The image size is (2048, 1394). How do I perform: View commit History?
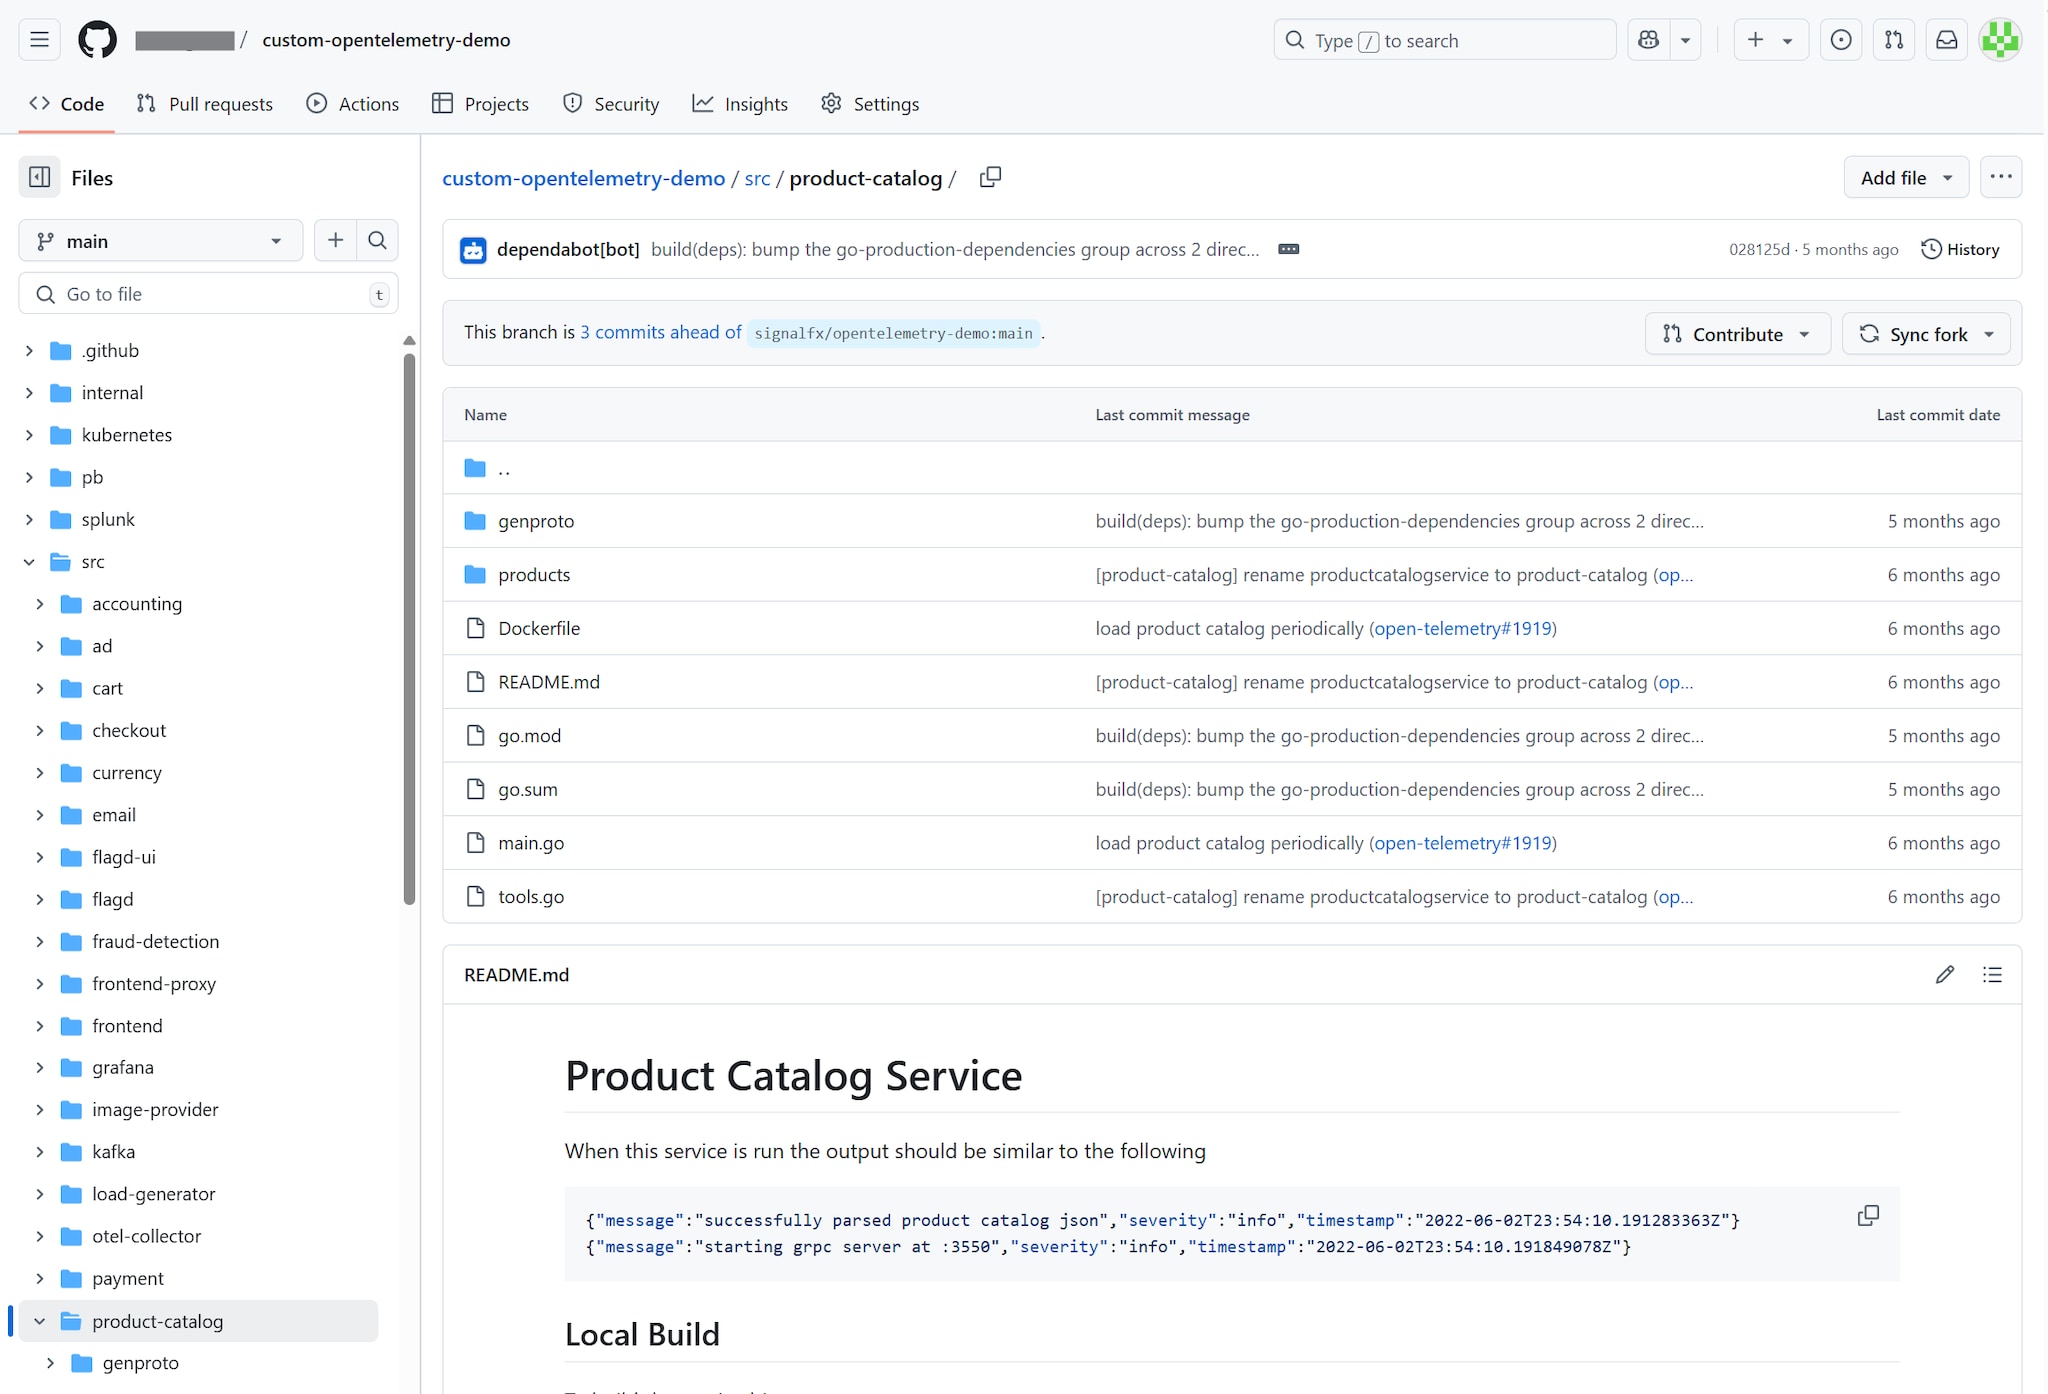1960,249
